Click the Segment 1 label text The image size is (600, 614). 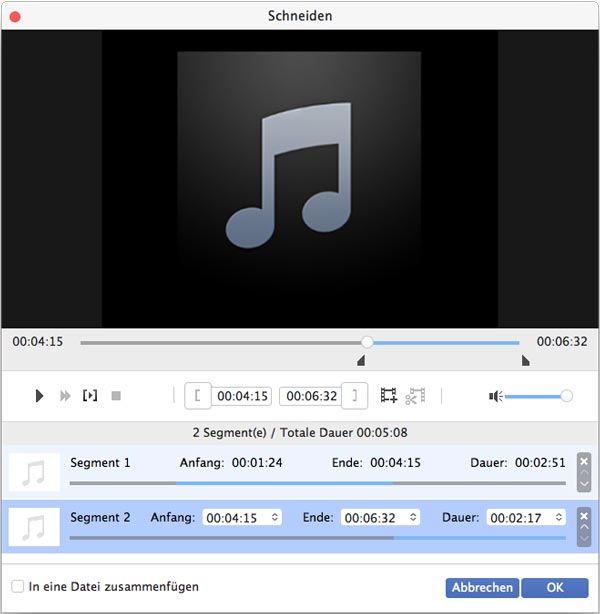click(x=100, y=463)
